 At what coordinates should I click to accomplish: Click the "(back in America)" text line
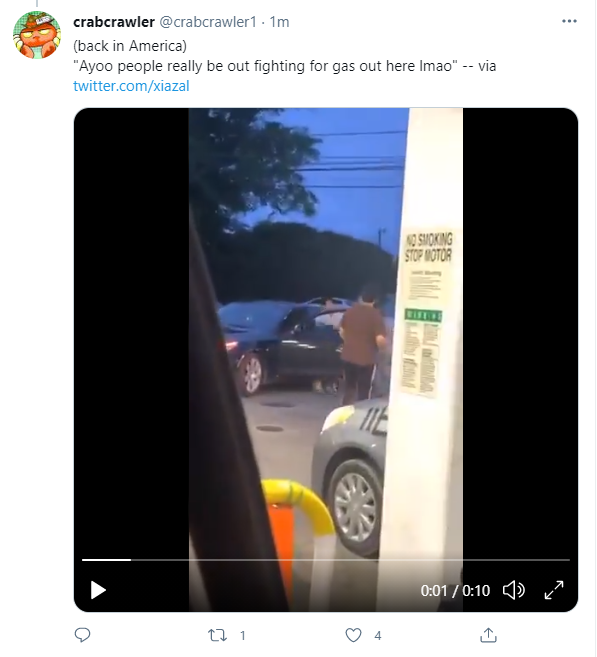pos(130,46)
